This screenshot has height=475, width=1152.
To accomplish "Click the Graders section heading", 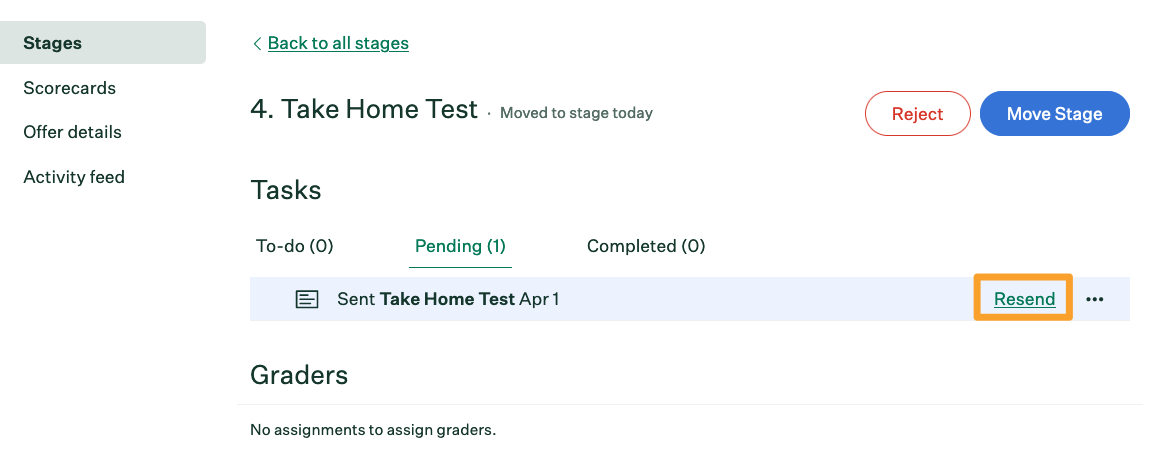I will [299, 375].
